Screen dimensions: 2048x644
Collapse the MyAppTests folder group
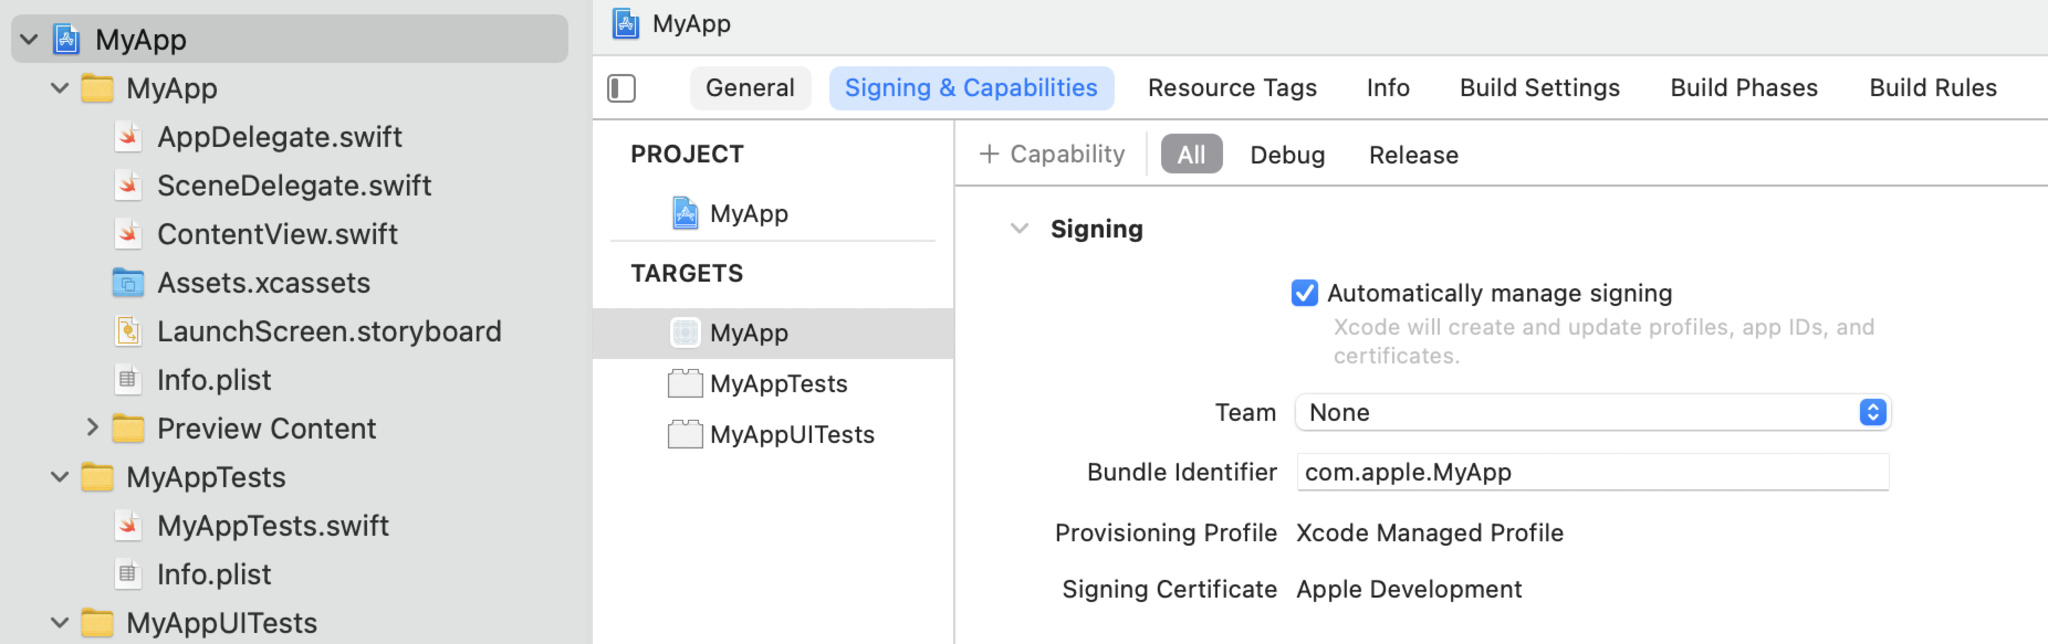click(60, 477)
